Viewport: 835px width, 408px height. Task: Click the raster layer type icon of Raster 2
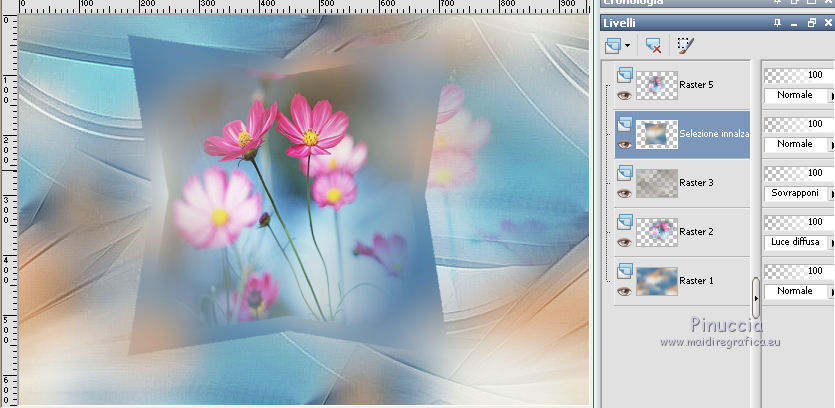click(x=625, y=222)
